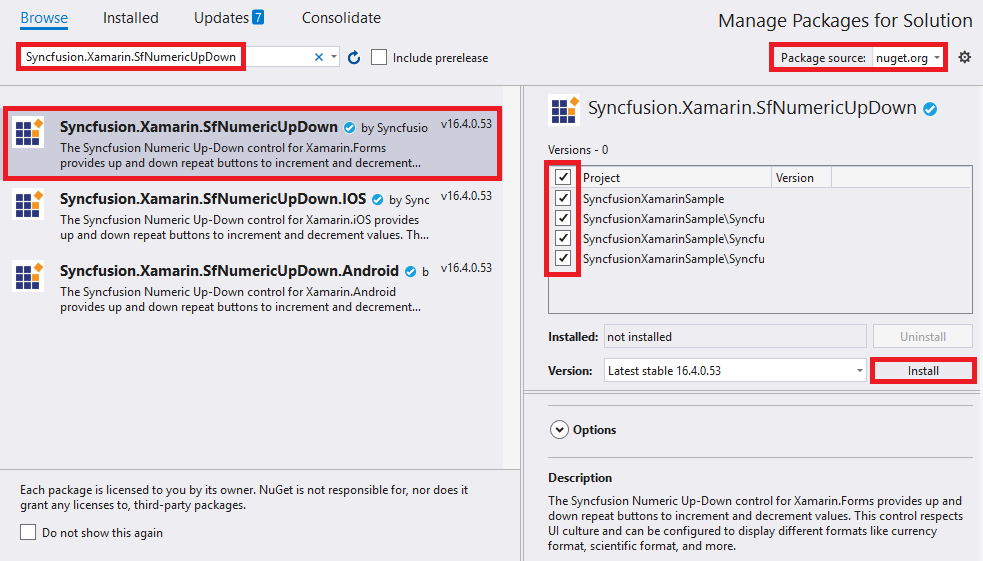Image resolution: width=983 pixels, height=561 pixels.
Task: Click the SfNumericUpDown.IOS package icon
Action: tap(28, 204)
